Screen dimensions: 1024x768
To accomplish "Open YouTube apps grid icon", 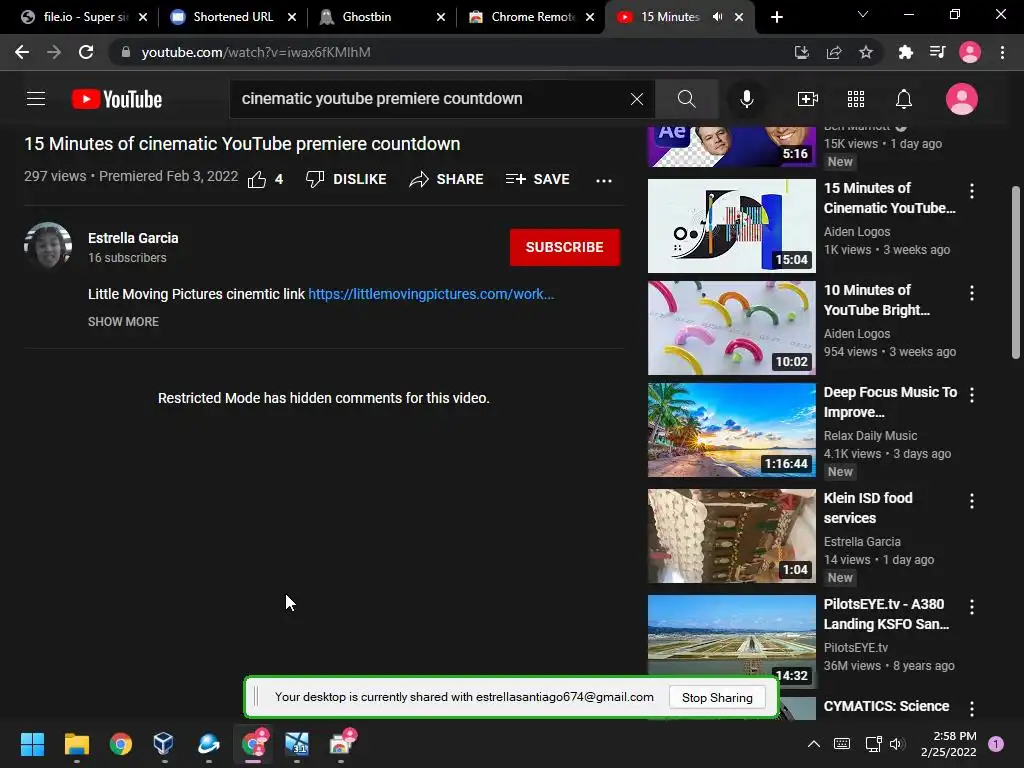I will click(x=856, y=99).
